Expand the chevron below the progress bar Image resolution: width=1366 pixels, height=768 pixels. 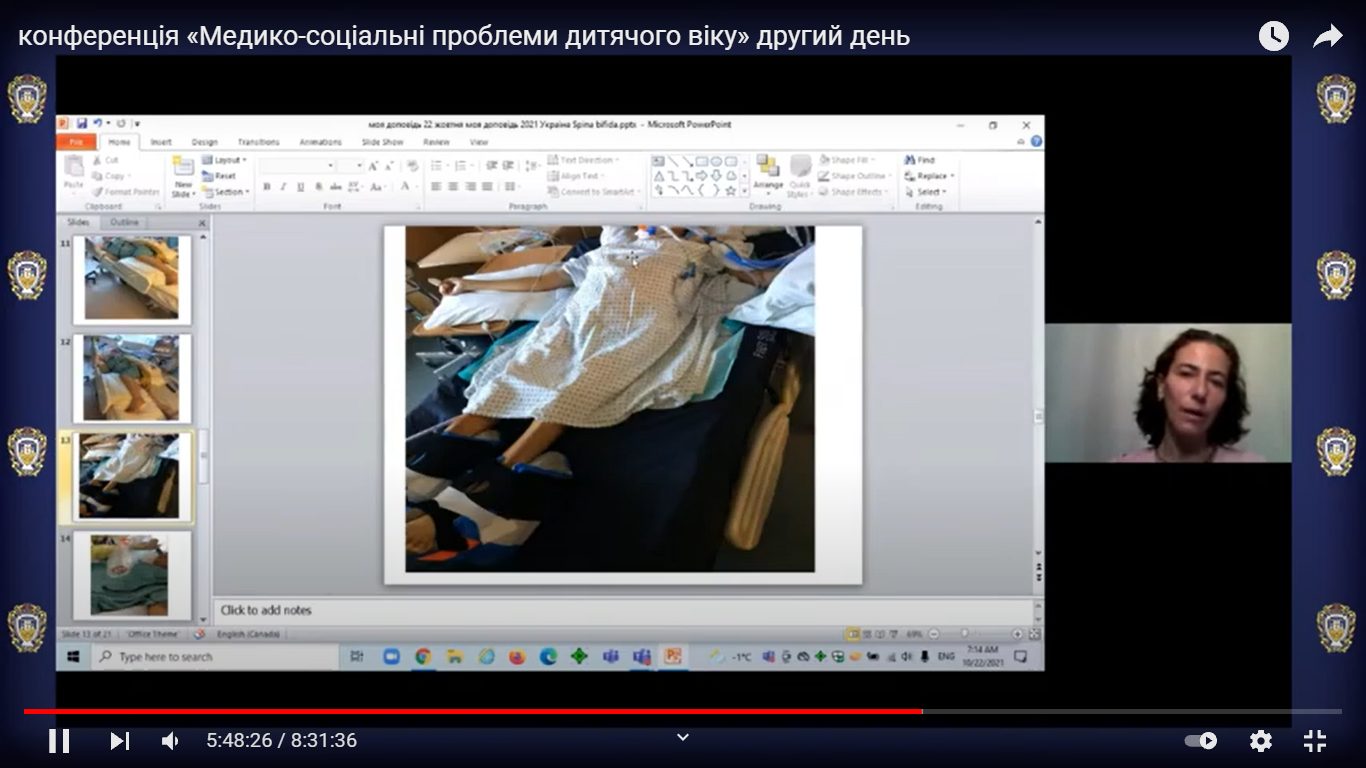(x=683, y=737)
